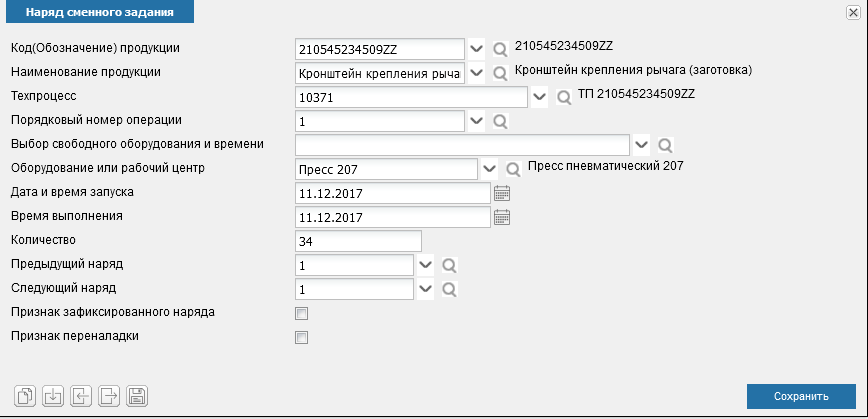Search Оборудование или рабочий центр via magnifier

coord(514,169)
